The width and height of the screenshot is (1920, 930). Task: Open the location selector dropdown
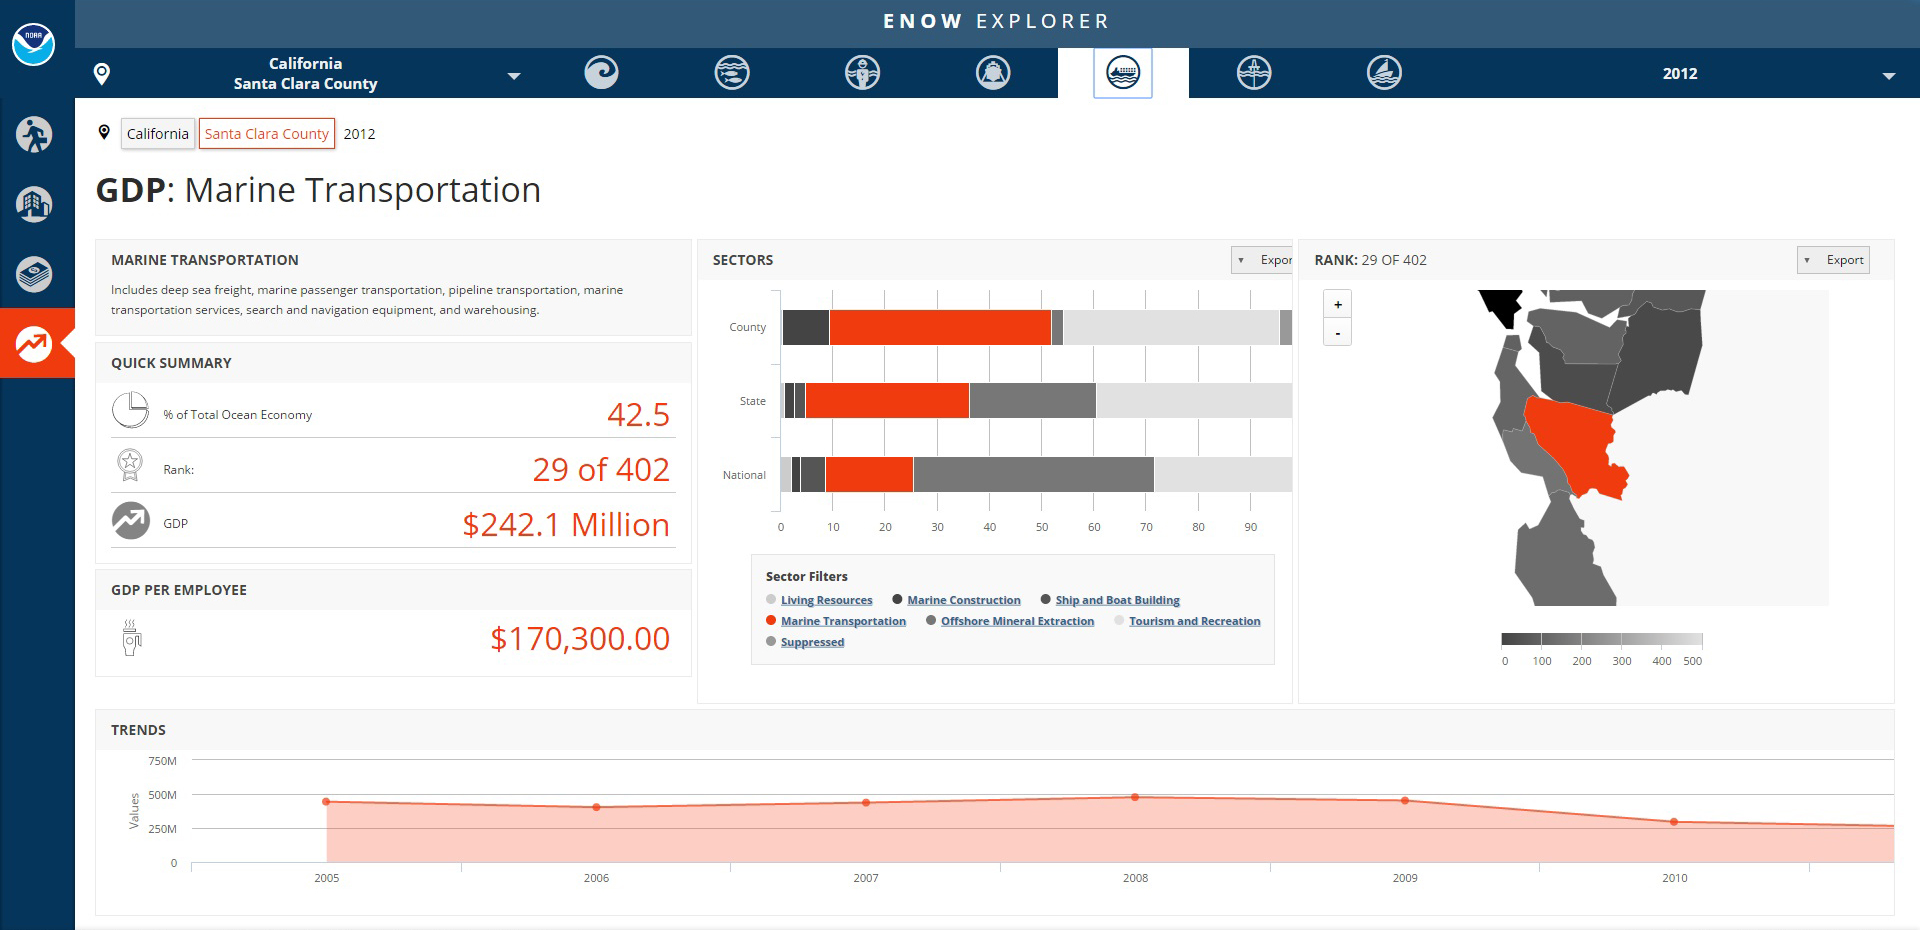tap(514, 76)
